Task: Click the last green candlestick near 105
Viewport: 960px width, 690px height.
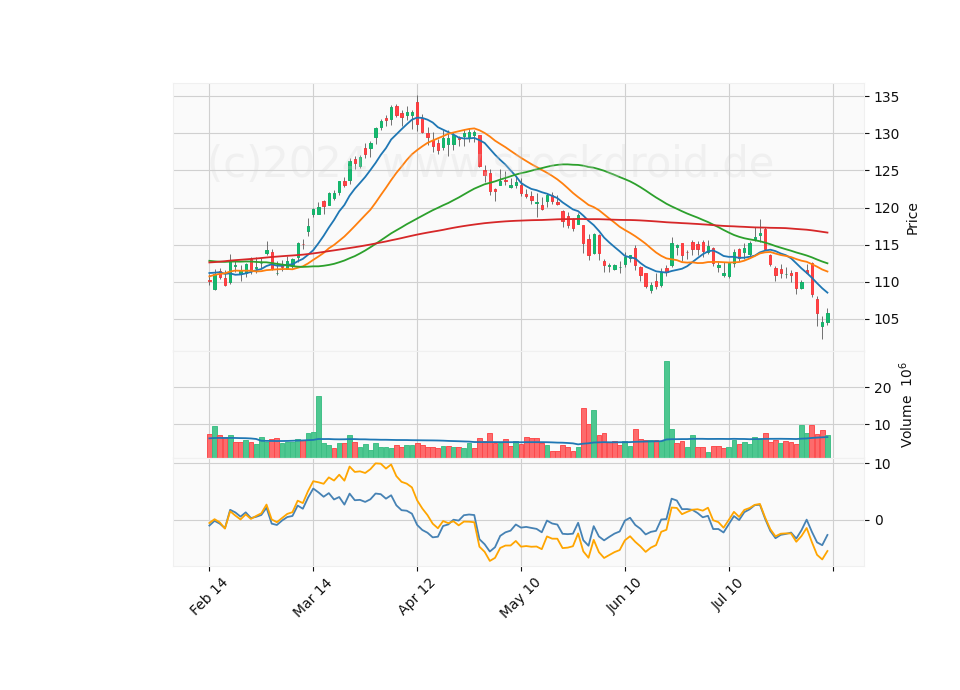Action: (x=828, y=318)
